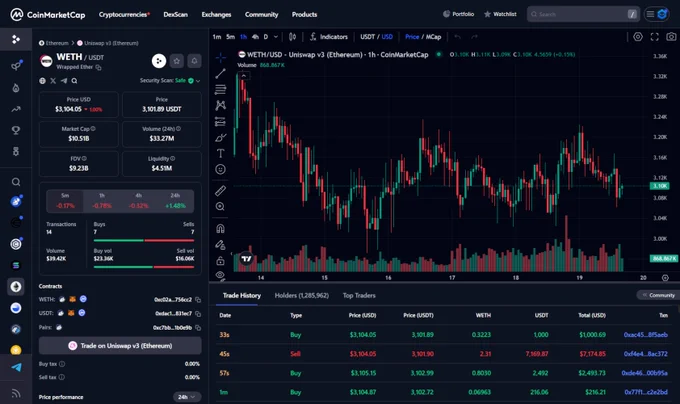
Task: Set a price alert with bell button
Action: click(194, 61)
